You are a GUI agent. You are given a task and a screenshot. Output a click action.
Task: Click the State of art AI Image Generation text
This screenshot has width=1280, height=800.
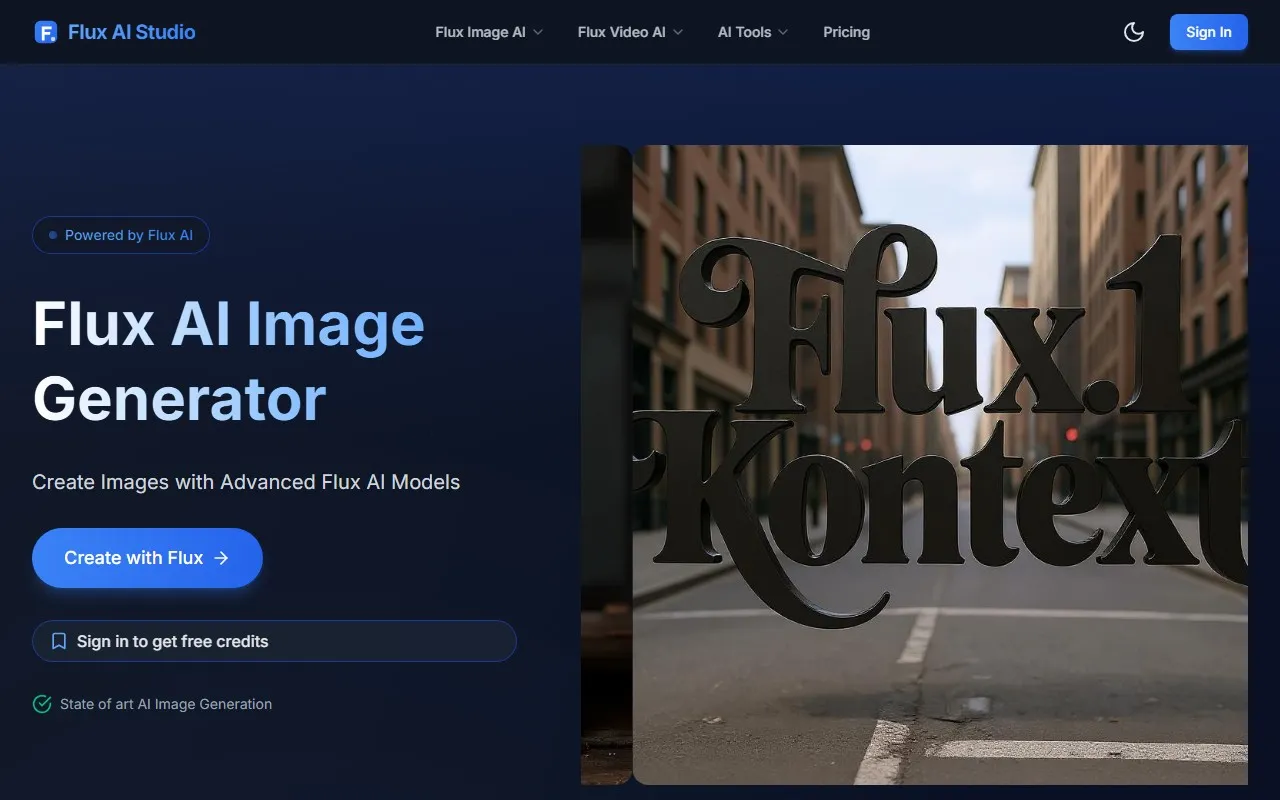pyautogui.click(x=166, y=704)
